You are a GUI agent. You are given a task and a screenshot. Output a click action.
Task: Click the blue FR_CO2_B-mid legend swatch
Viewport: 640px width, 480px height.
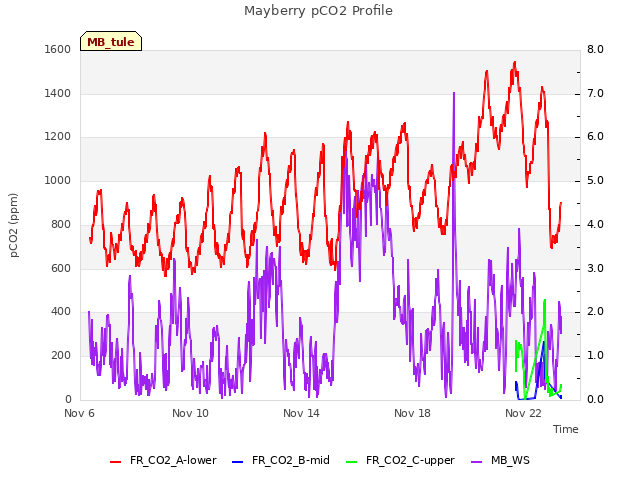[x=237, y=462]
